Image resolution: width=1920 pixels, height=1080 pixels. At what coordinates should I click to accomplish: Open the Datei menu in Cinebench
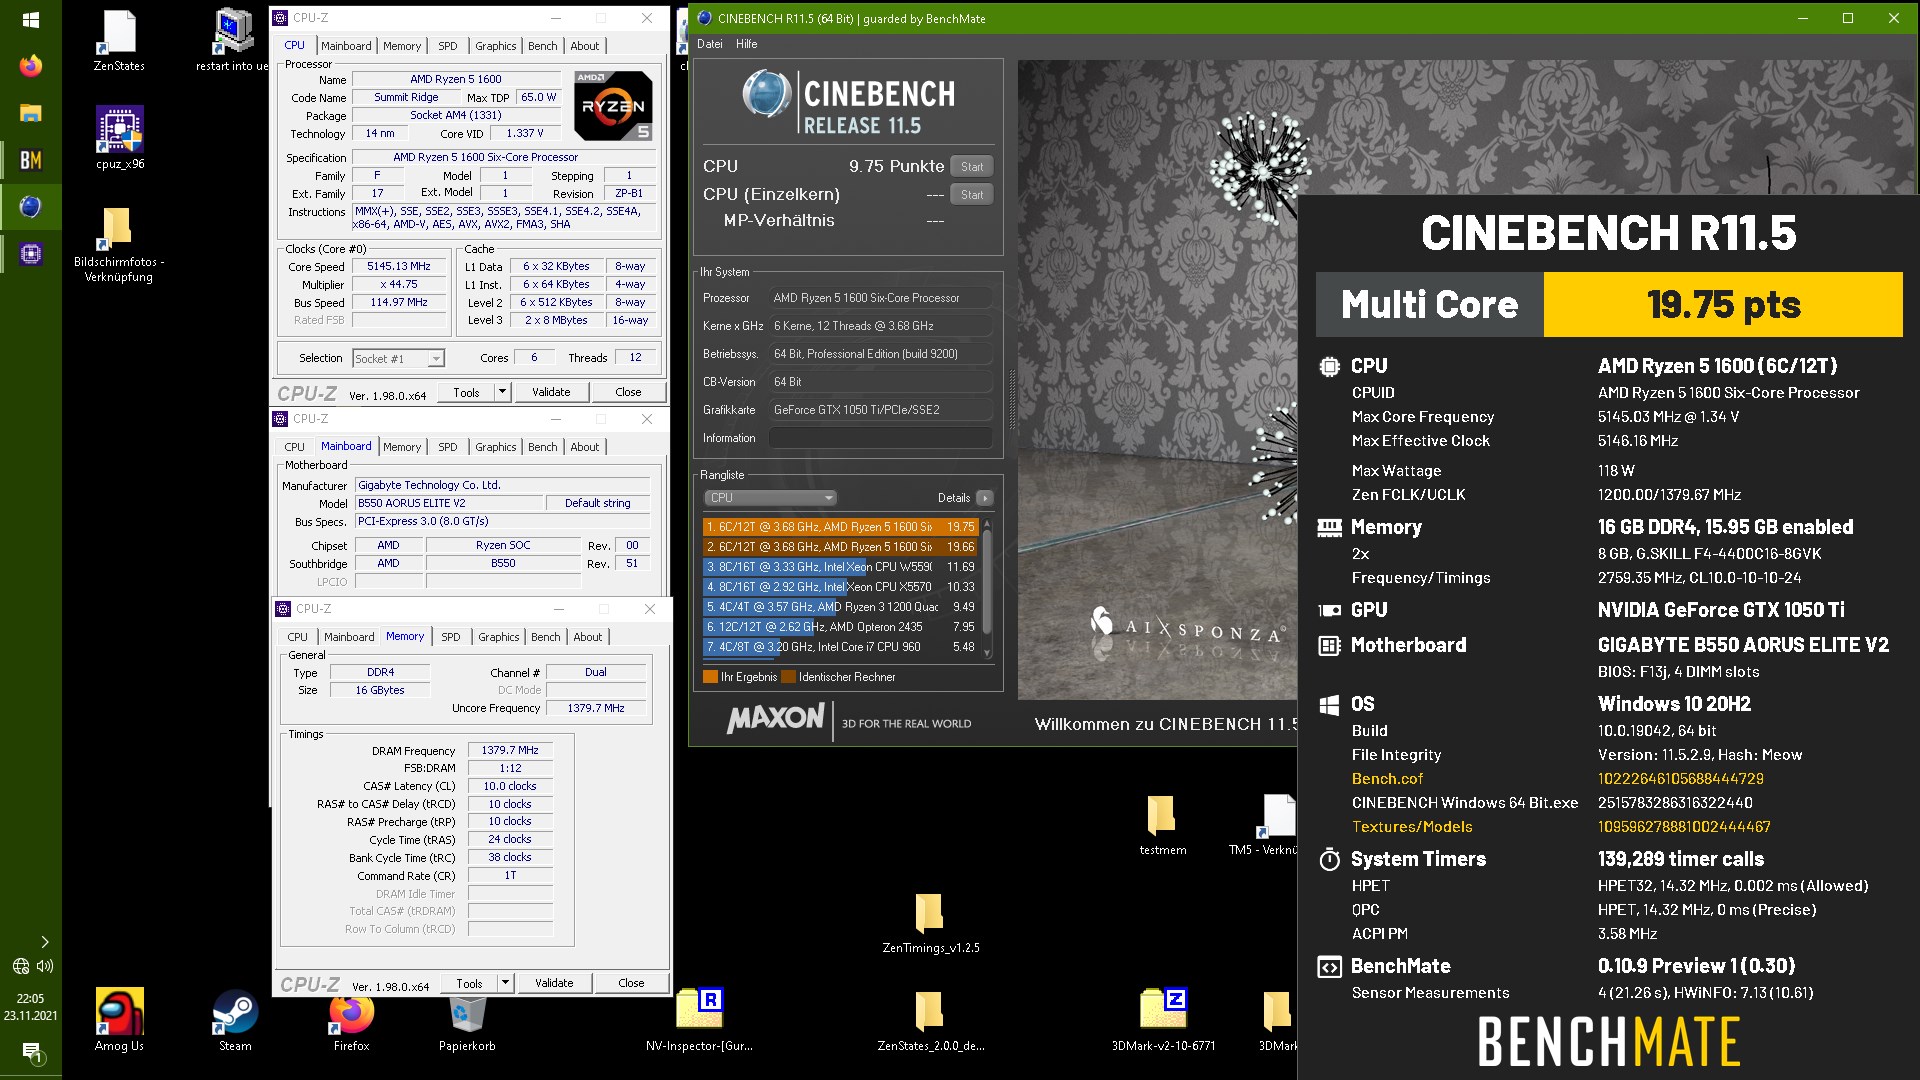[710, 44]
